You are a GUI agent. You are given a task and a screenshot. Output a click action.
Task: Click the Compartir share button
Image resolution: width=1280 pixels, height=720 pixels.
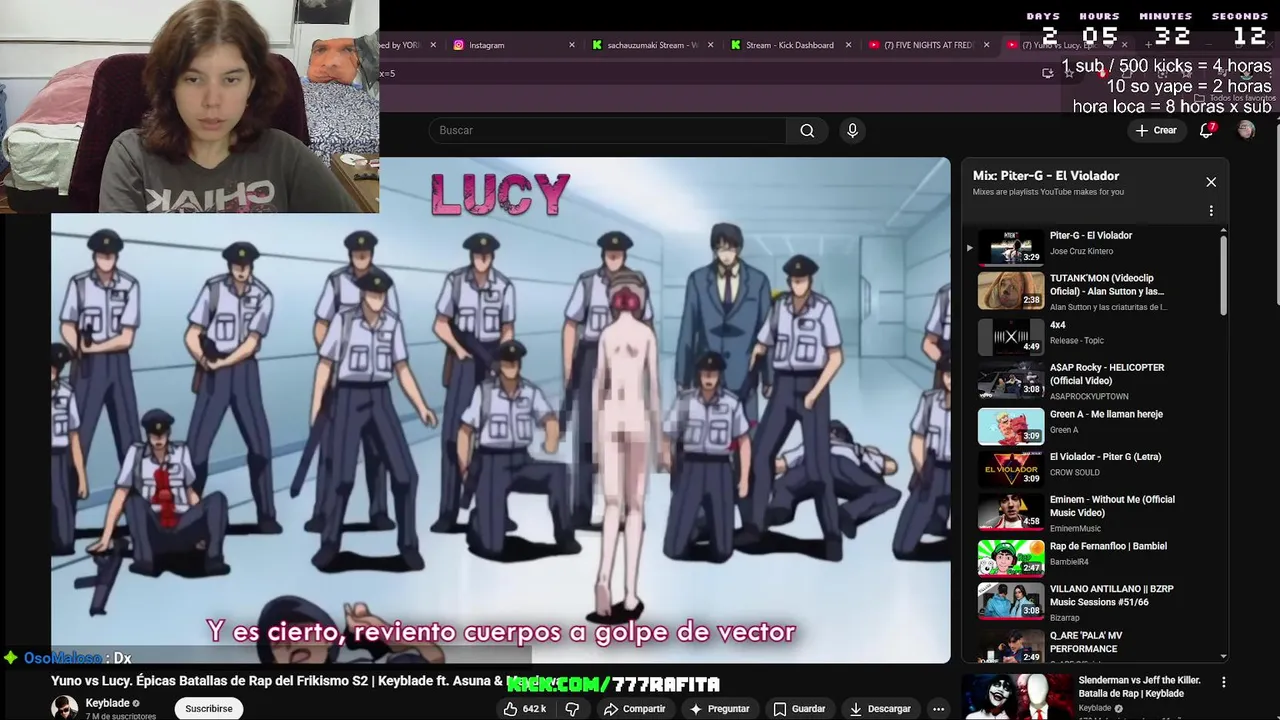(x=634, y=709)
